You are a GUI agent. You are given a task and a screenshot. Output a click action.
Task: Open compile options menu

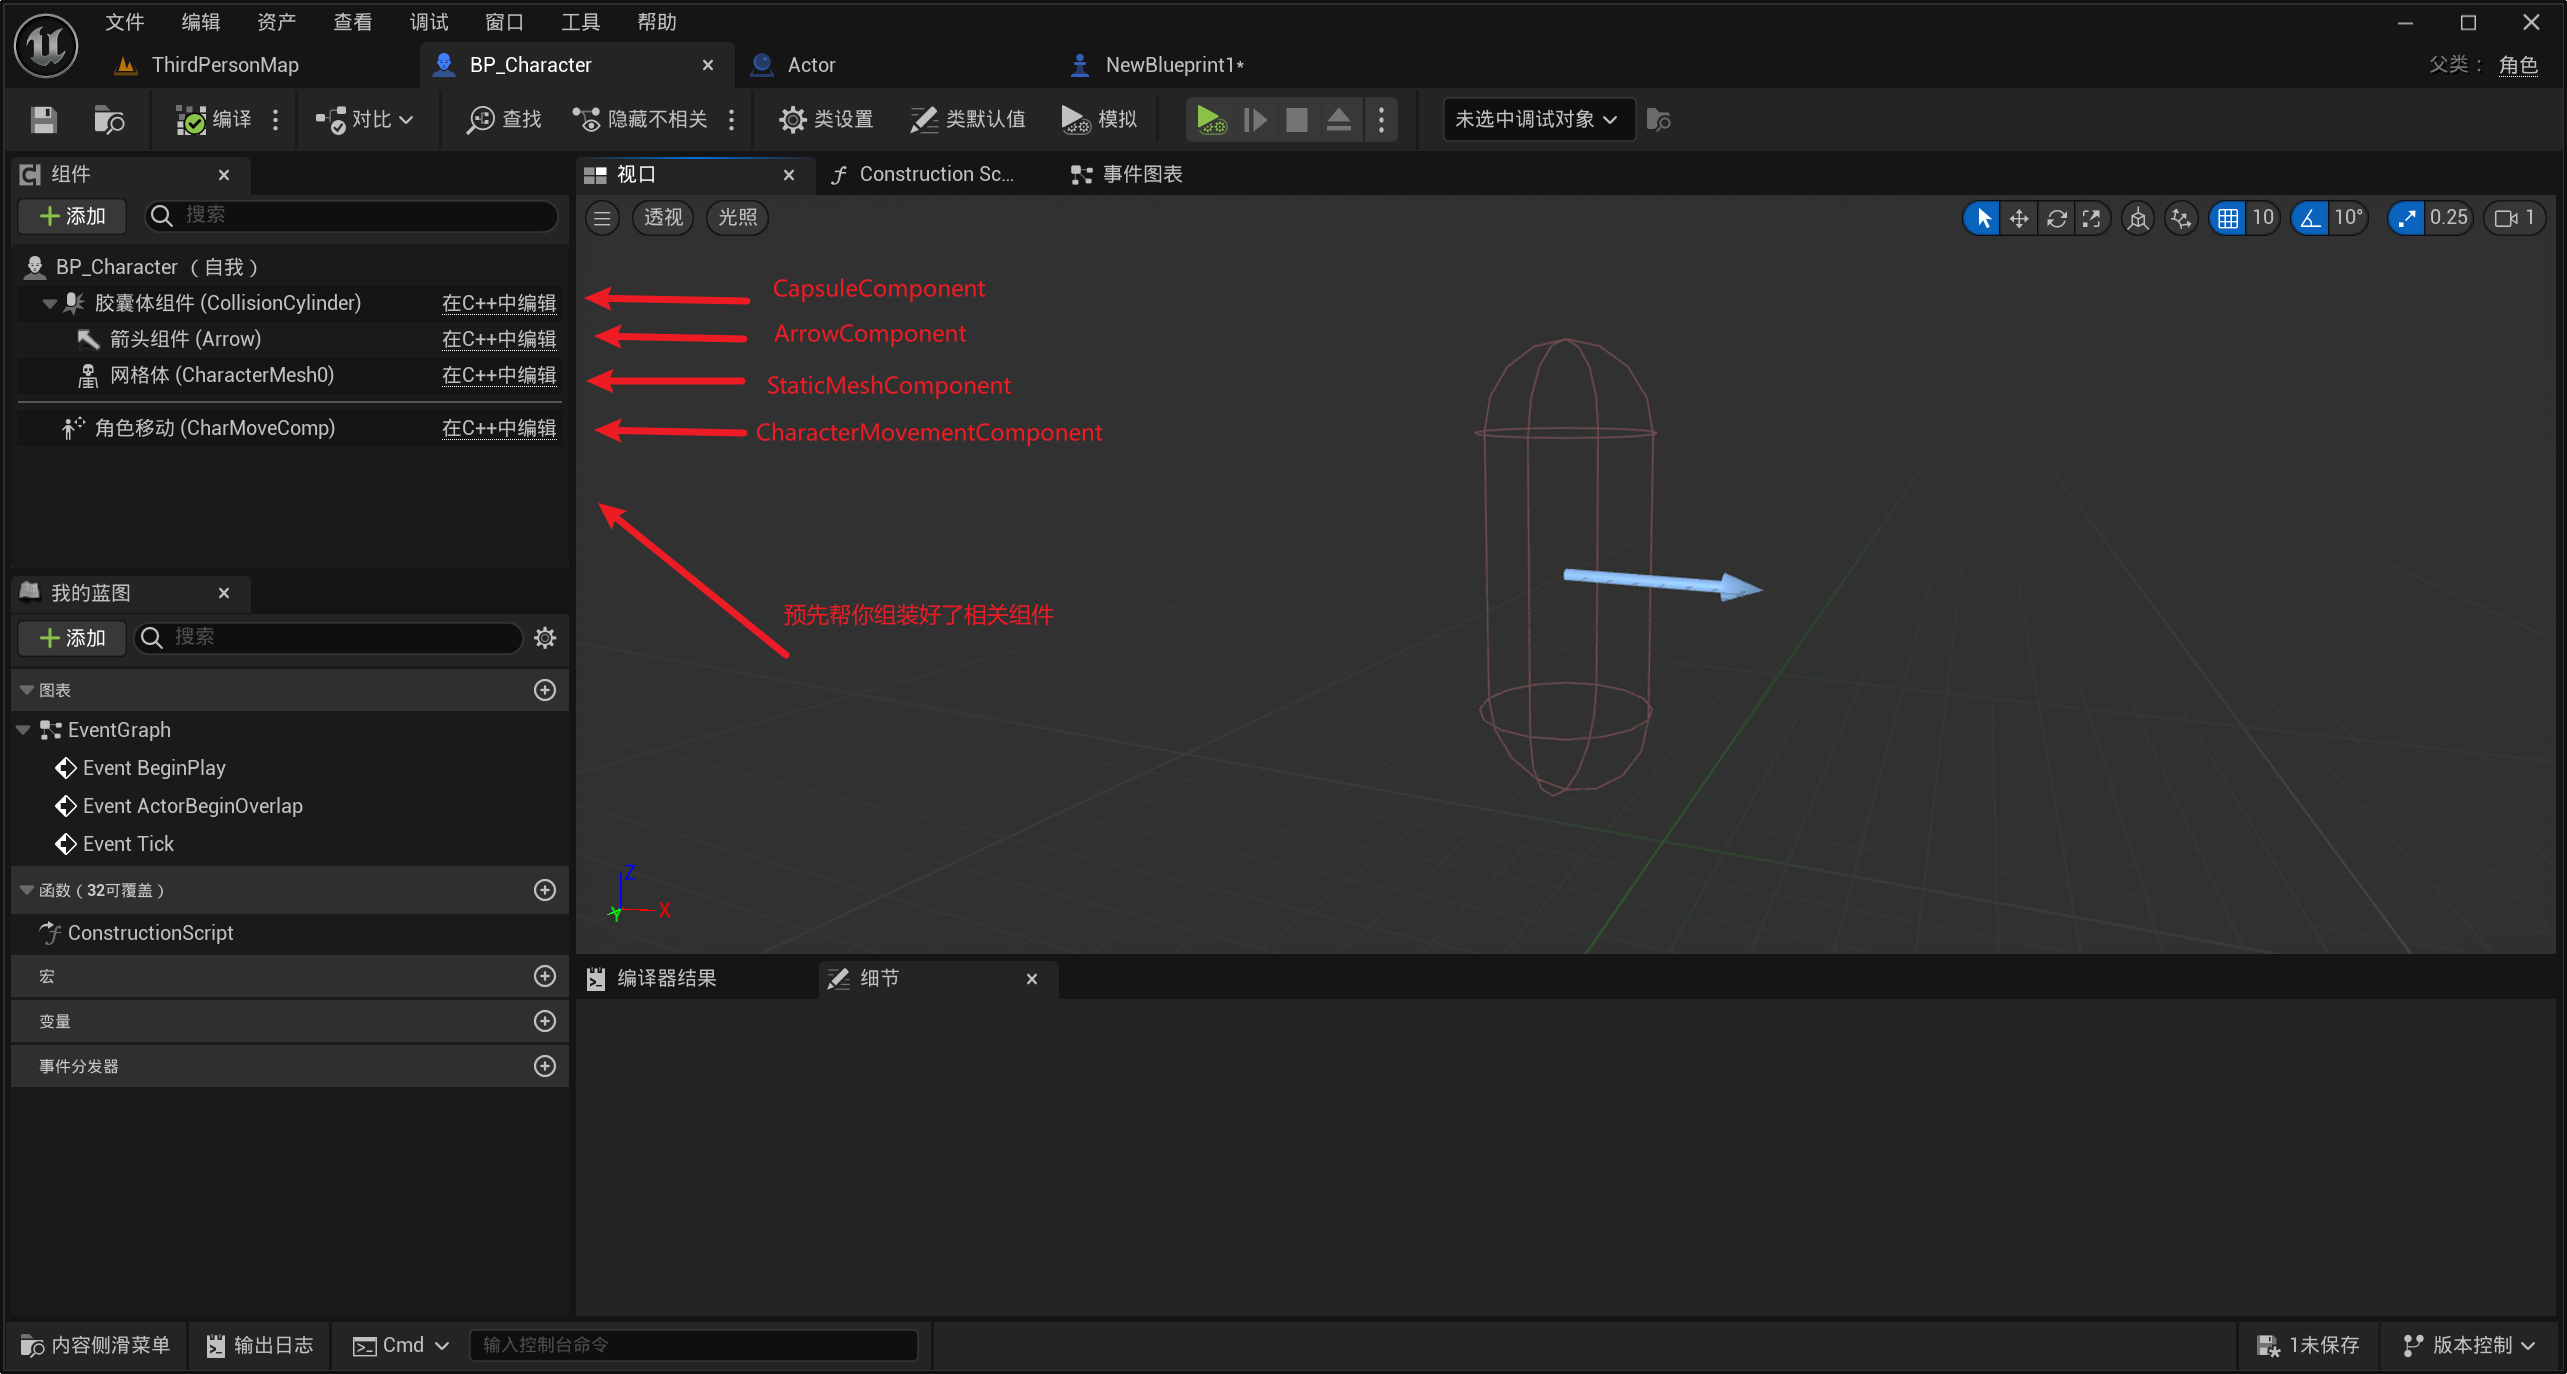point(276,120)
